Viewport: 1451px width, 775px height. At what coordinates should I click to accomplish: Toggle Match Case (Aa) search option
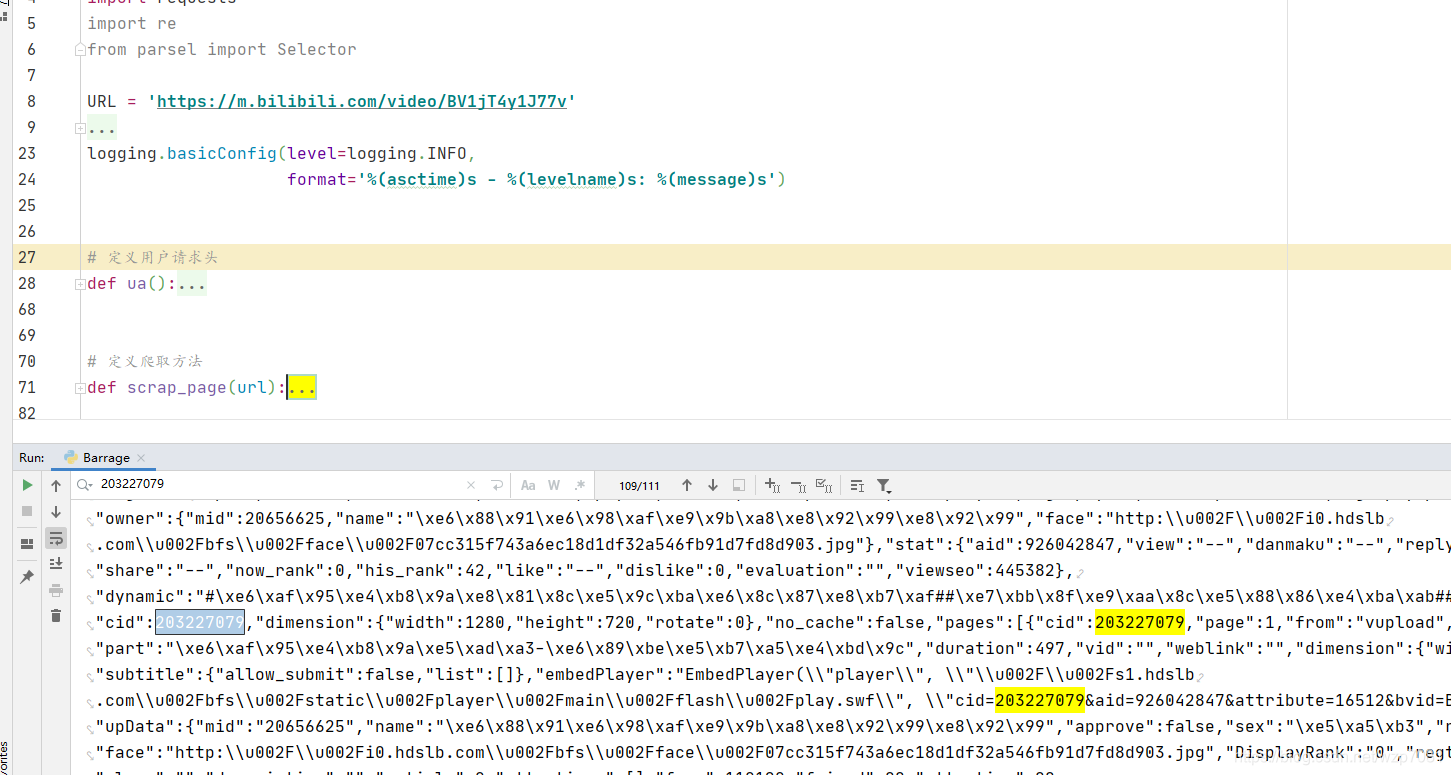528,485
